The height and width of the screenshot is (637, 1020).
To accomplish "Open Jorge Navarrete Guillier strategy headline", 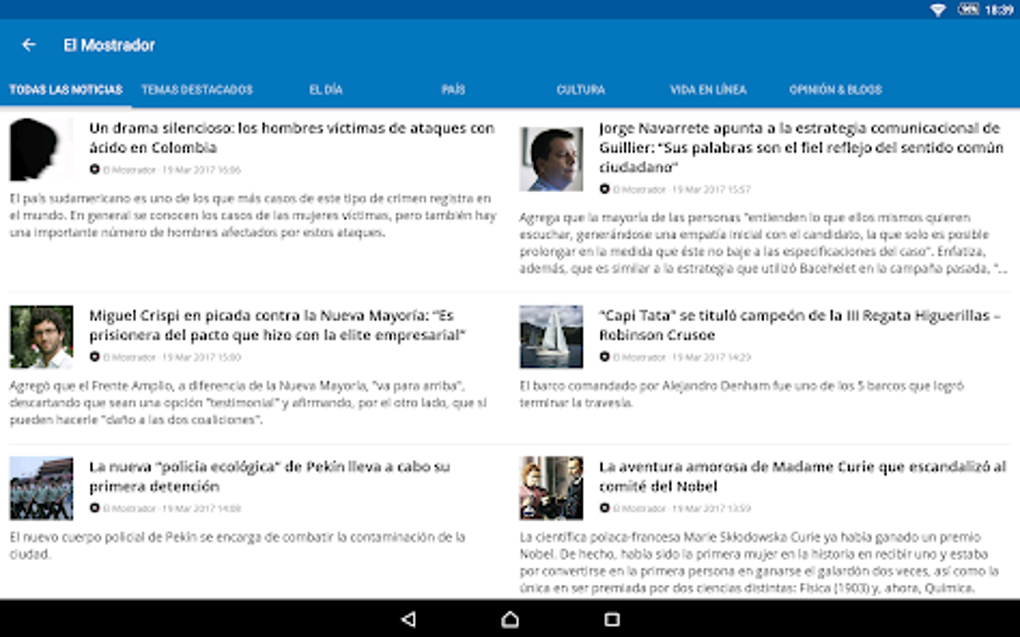I will pyautogui.click(x=801, y=148).
